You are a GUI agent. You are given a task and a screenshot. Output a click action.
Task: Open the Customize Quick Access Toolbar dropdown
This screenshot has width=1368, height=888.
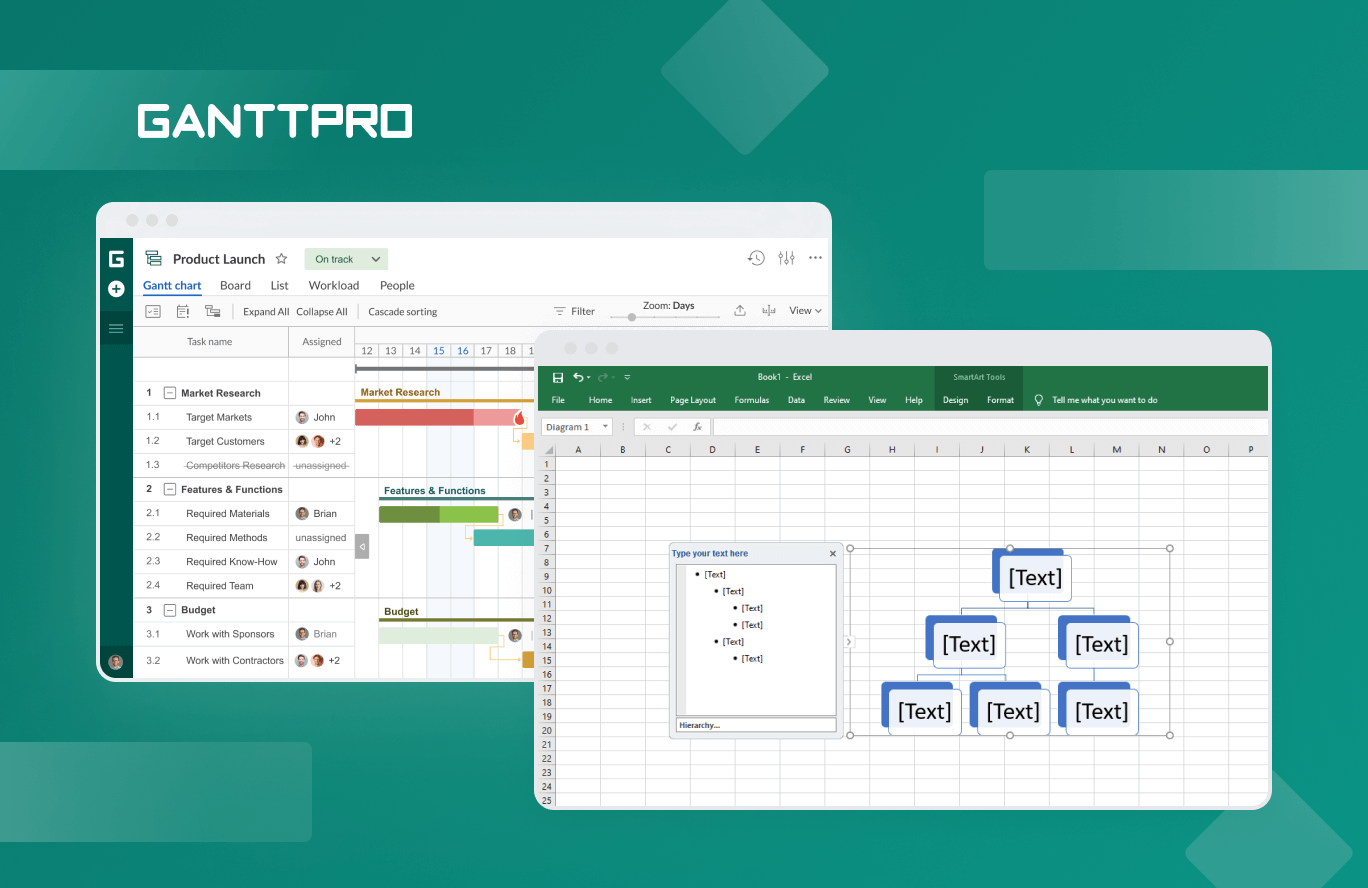click(x=627, y=377)
